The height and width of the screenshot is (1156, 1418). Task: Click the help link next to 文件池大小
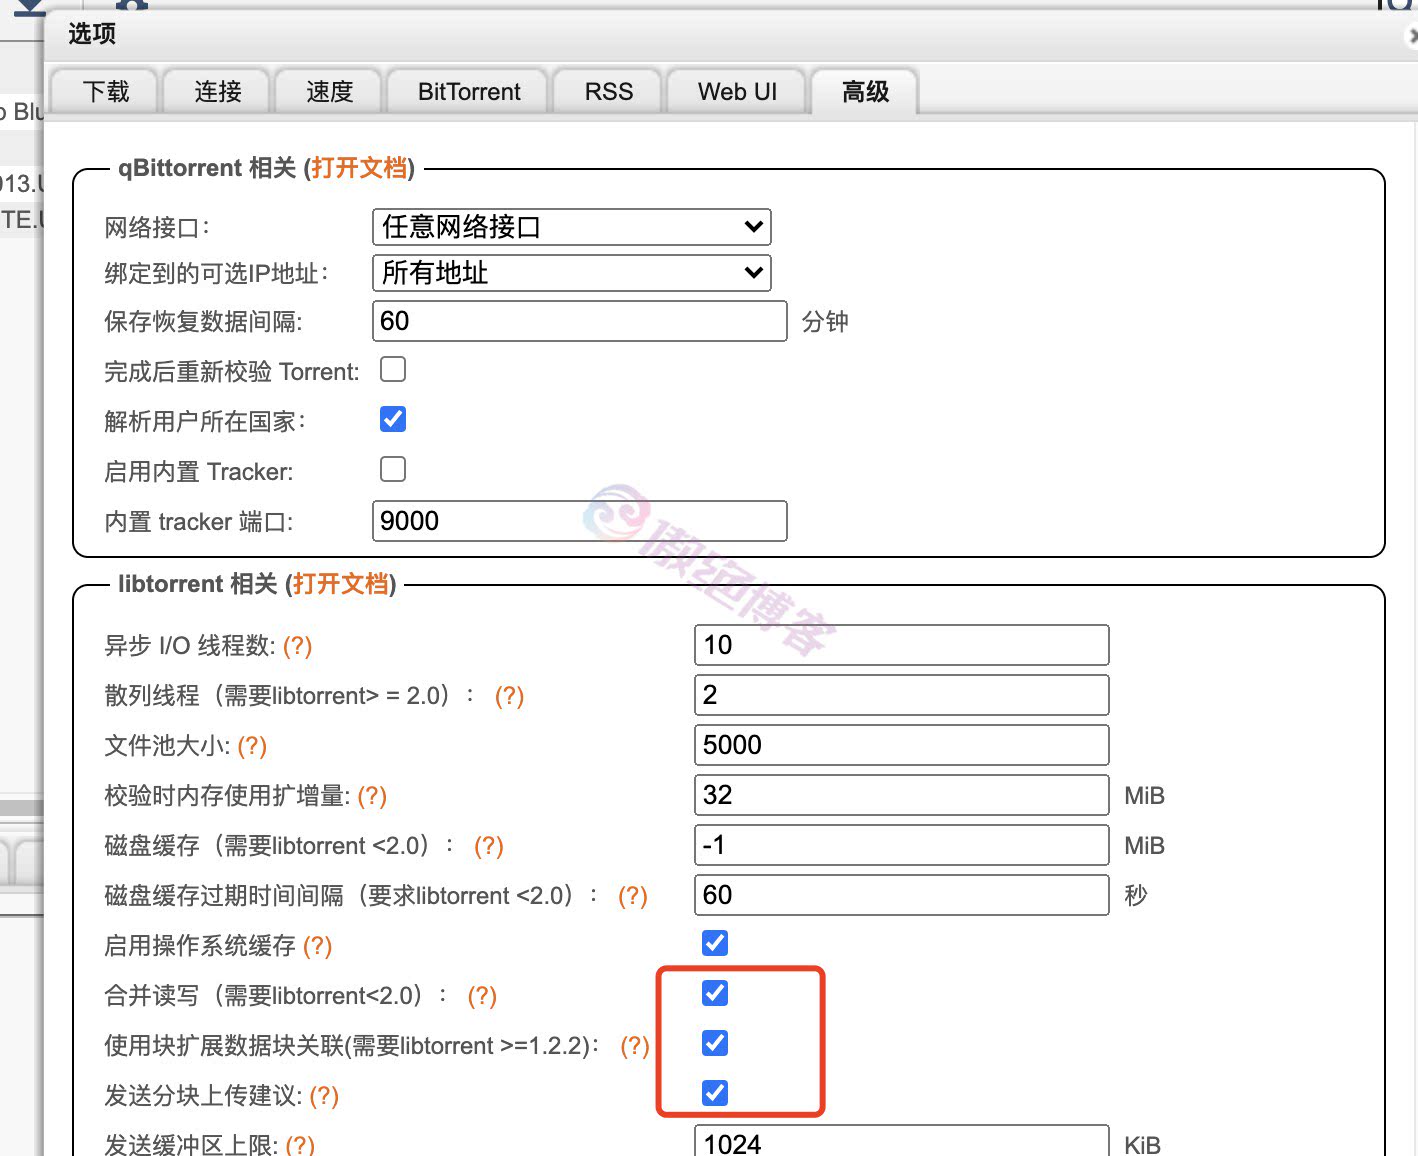click(251, 746)
